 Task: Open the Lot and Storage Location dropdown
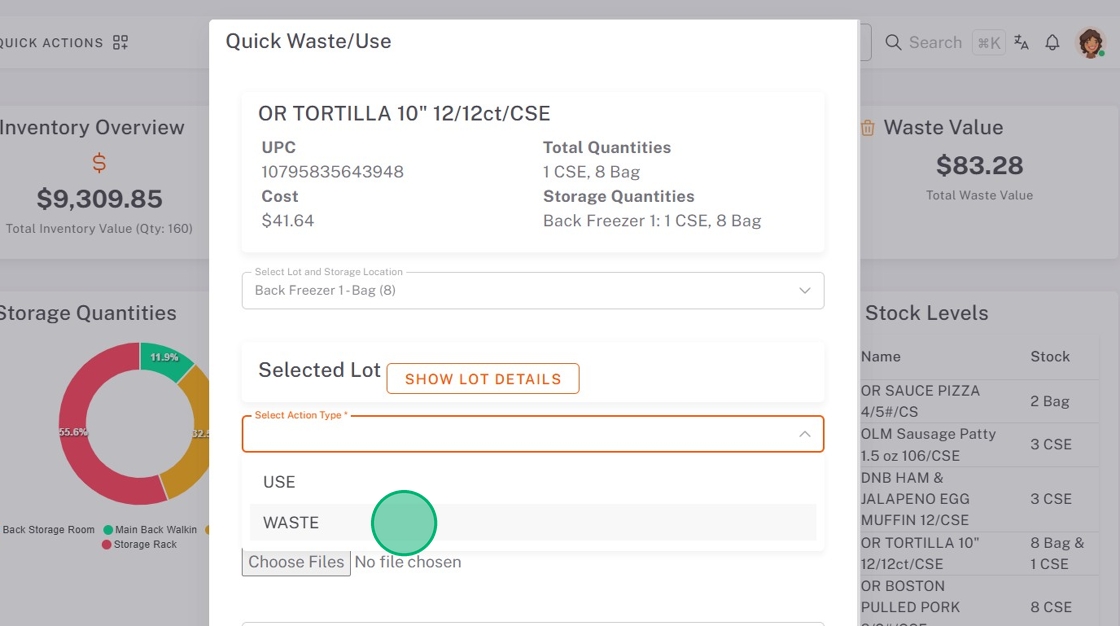[520, 291]
